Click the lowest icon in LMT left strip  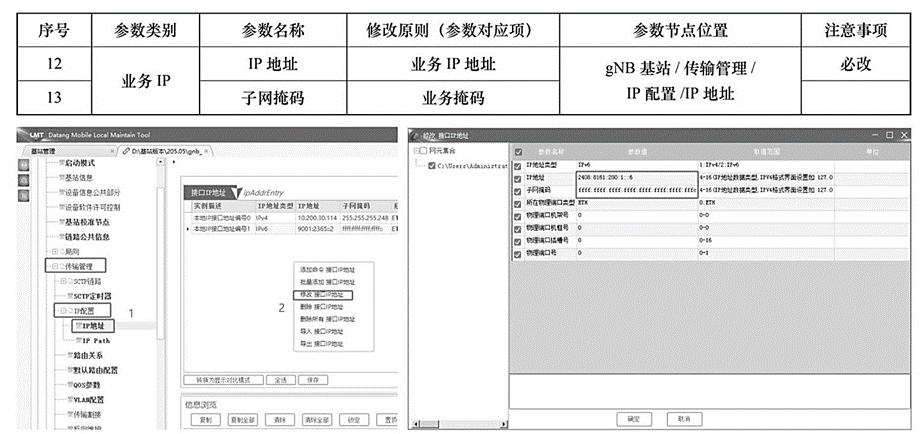tap(24, 194)
